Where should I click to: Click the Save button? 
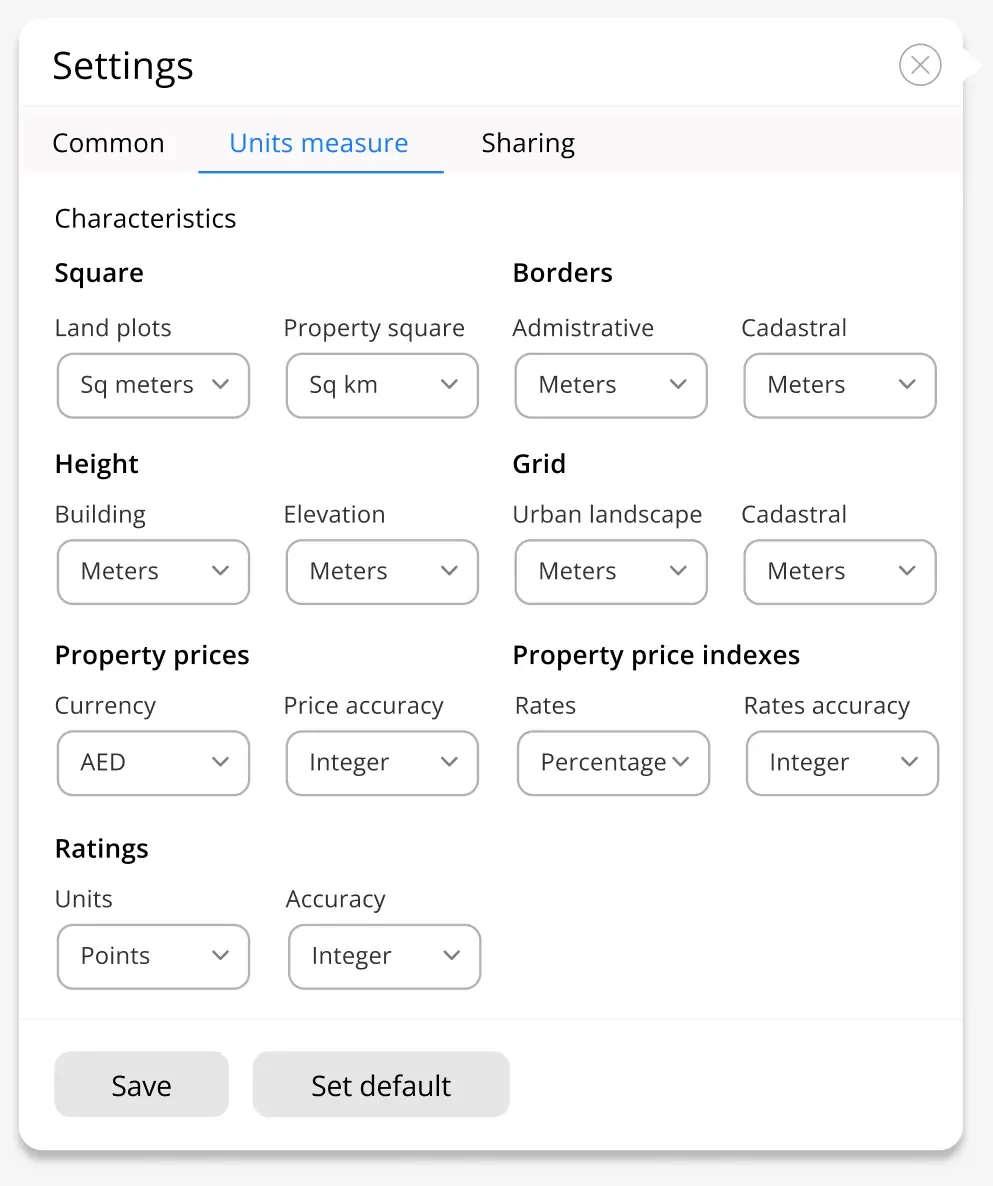141,1084
